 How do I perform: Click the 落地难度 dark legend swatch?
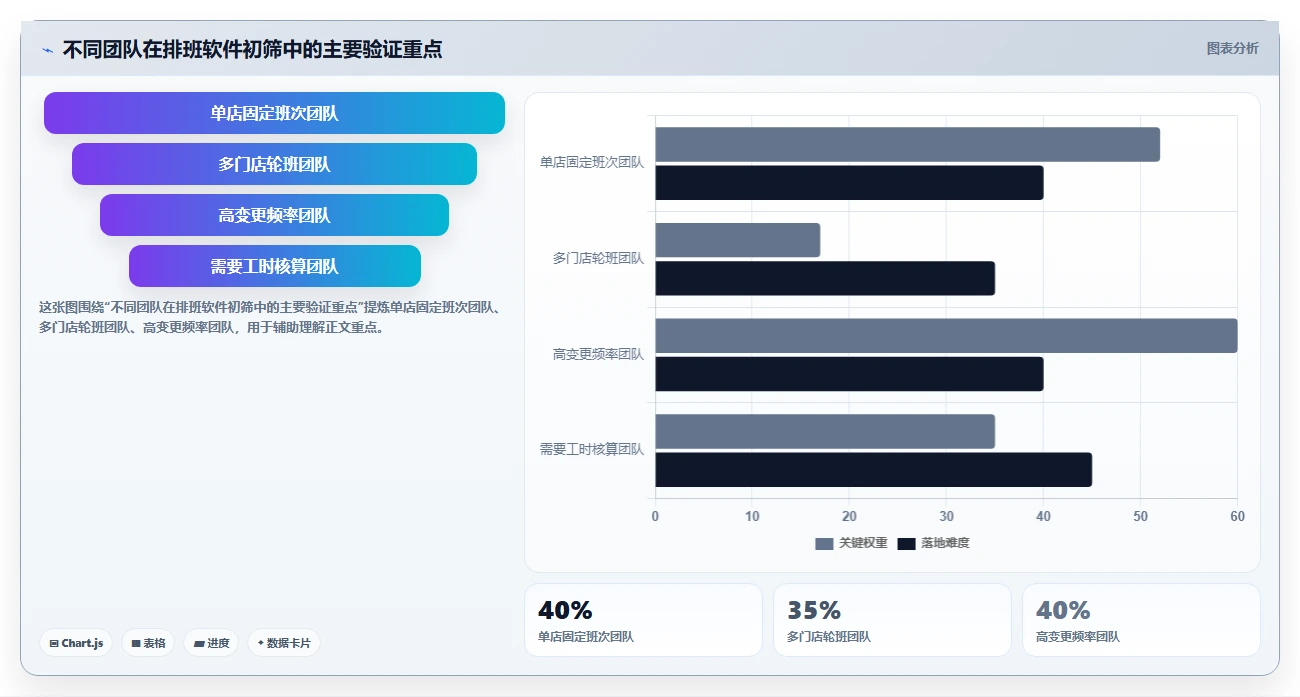[906, 543]
